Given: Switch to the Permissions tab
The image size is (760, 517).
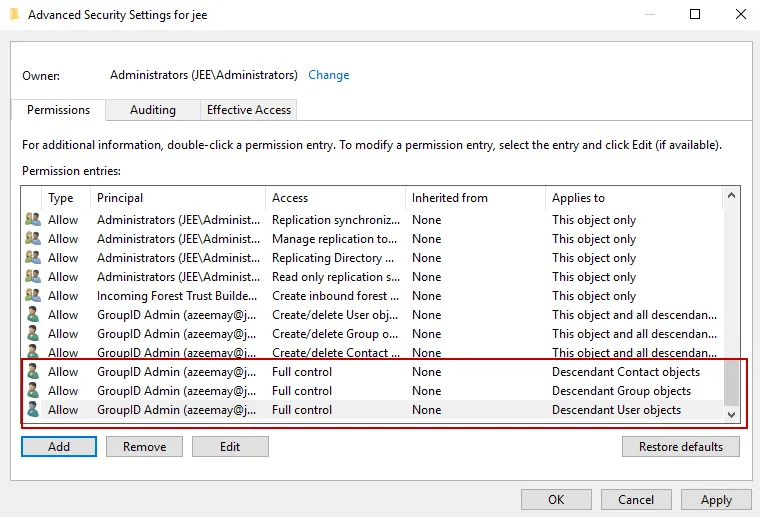Looking at the screenshot, I should coord(58,110).
